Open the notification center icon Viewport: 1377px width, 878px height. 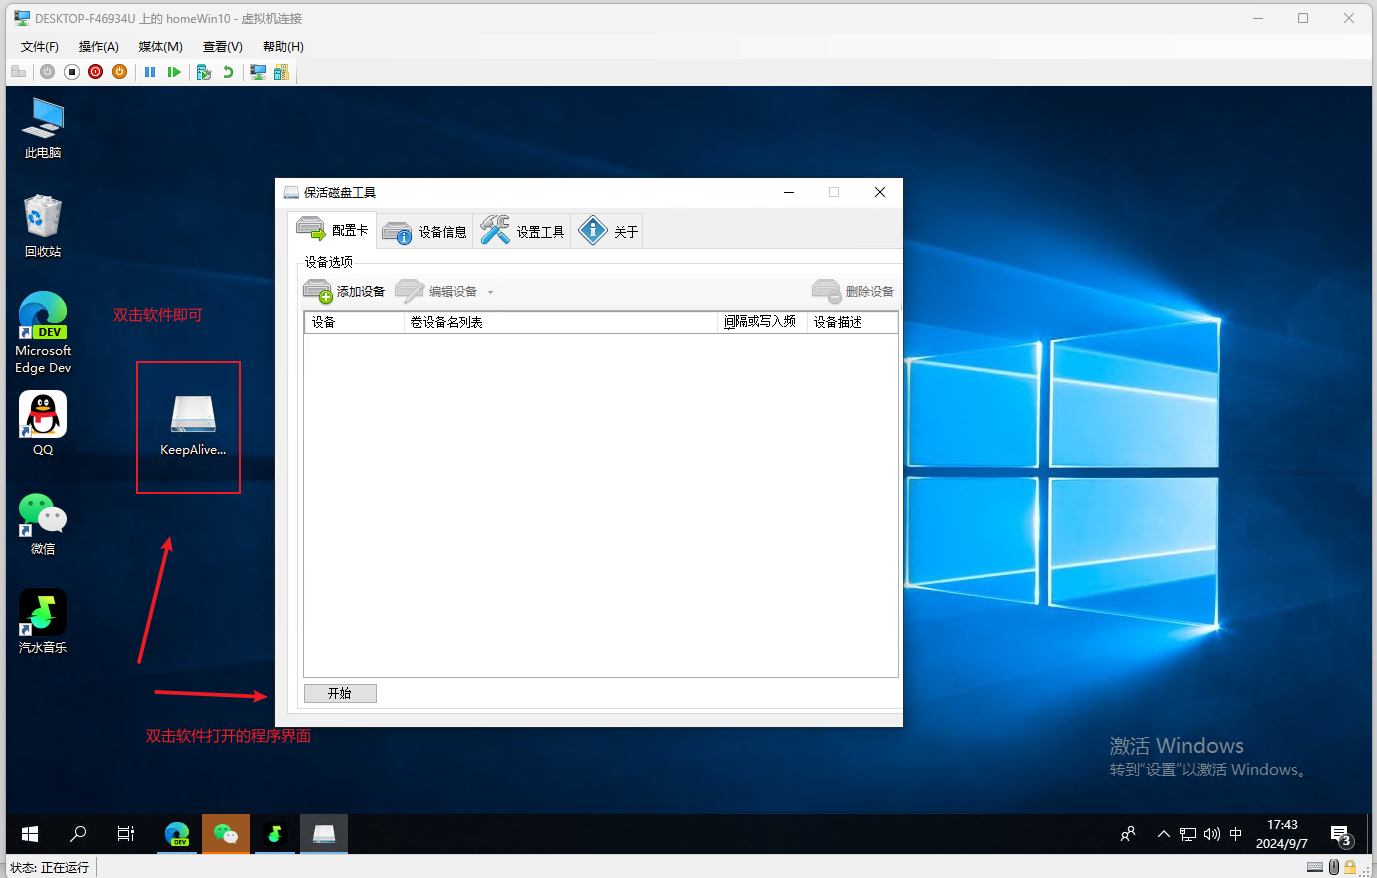[1342, 834]
